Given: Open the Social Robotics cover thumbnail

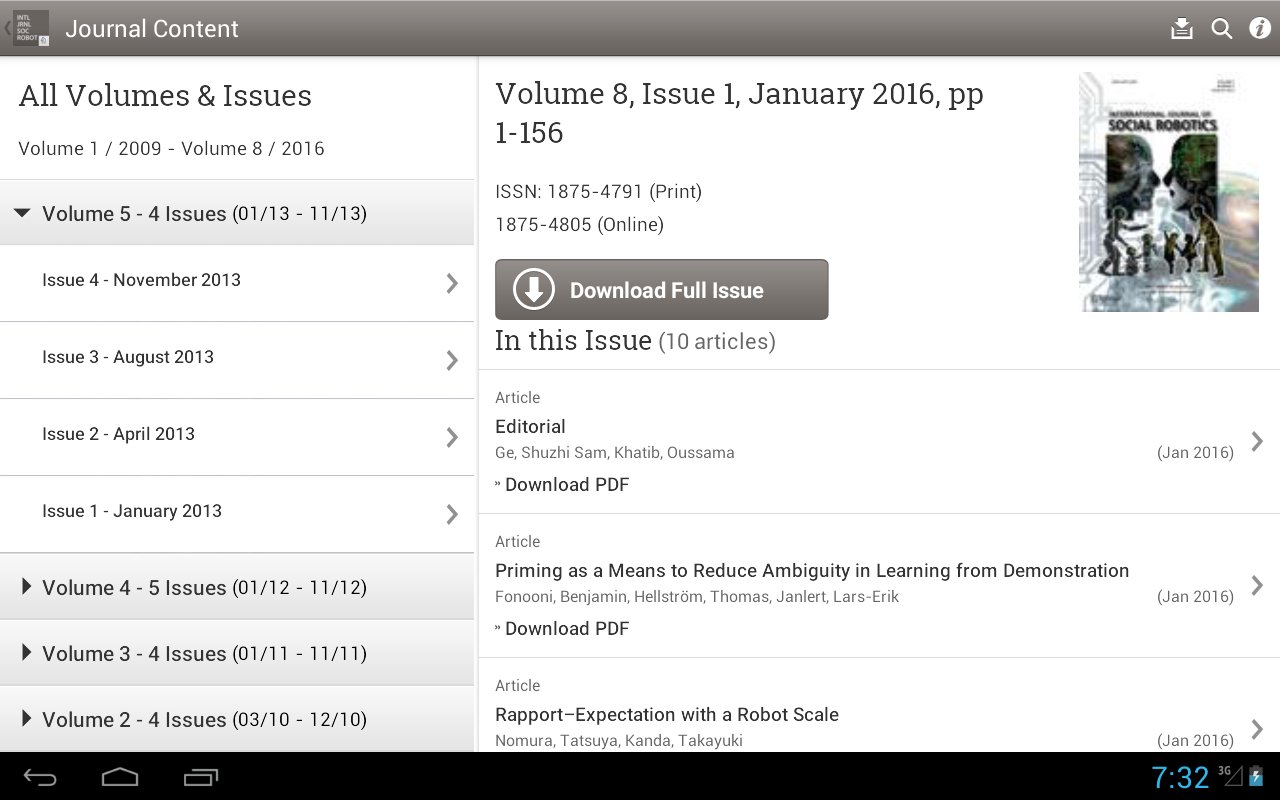Looking at the screenshot, I should point(1168,192).
